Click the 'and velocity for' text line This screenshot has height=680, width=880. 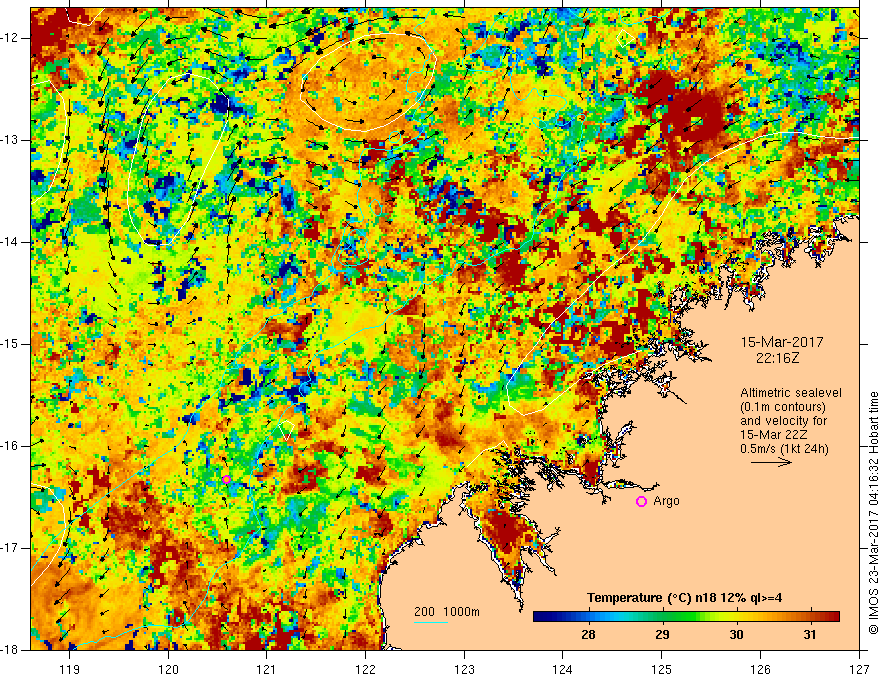[x=783, y=421]
